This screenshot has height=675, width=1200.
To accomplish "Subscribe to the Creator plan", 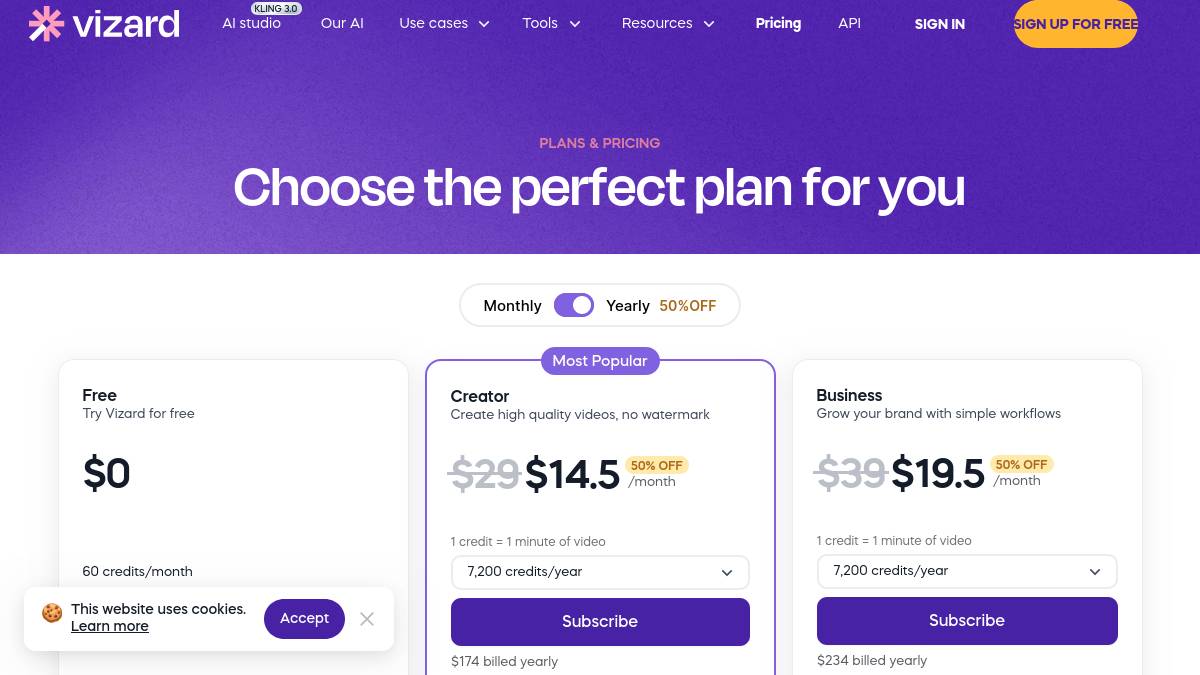I will (600, 621).
